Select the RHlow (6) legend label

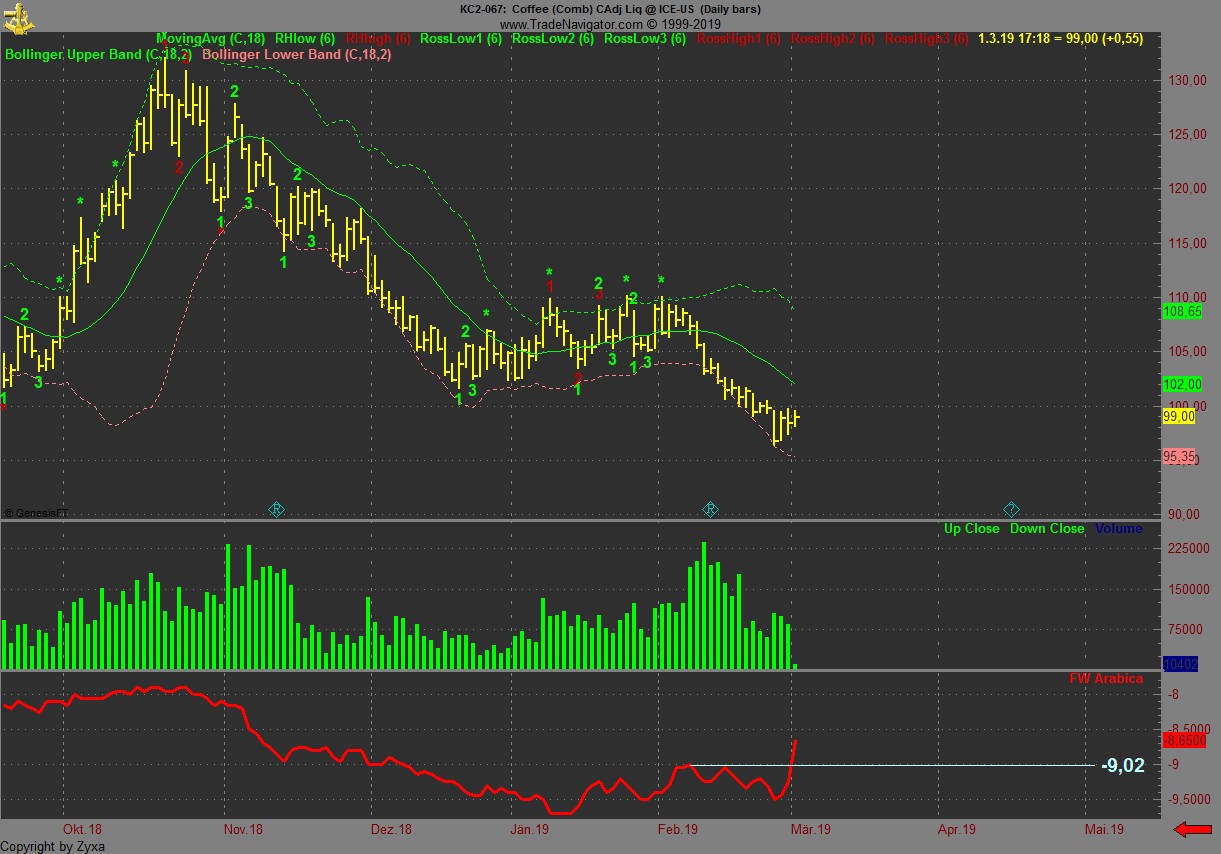(305, 39)
